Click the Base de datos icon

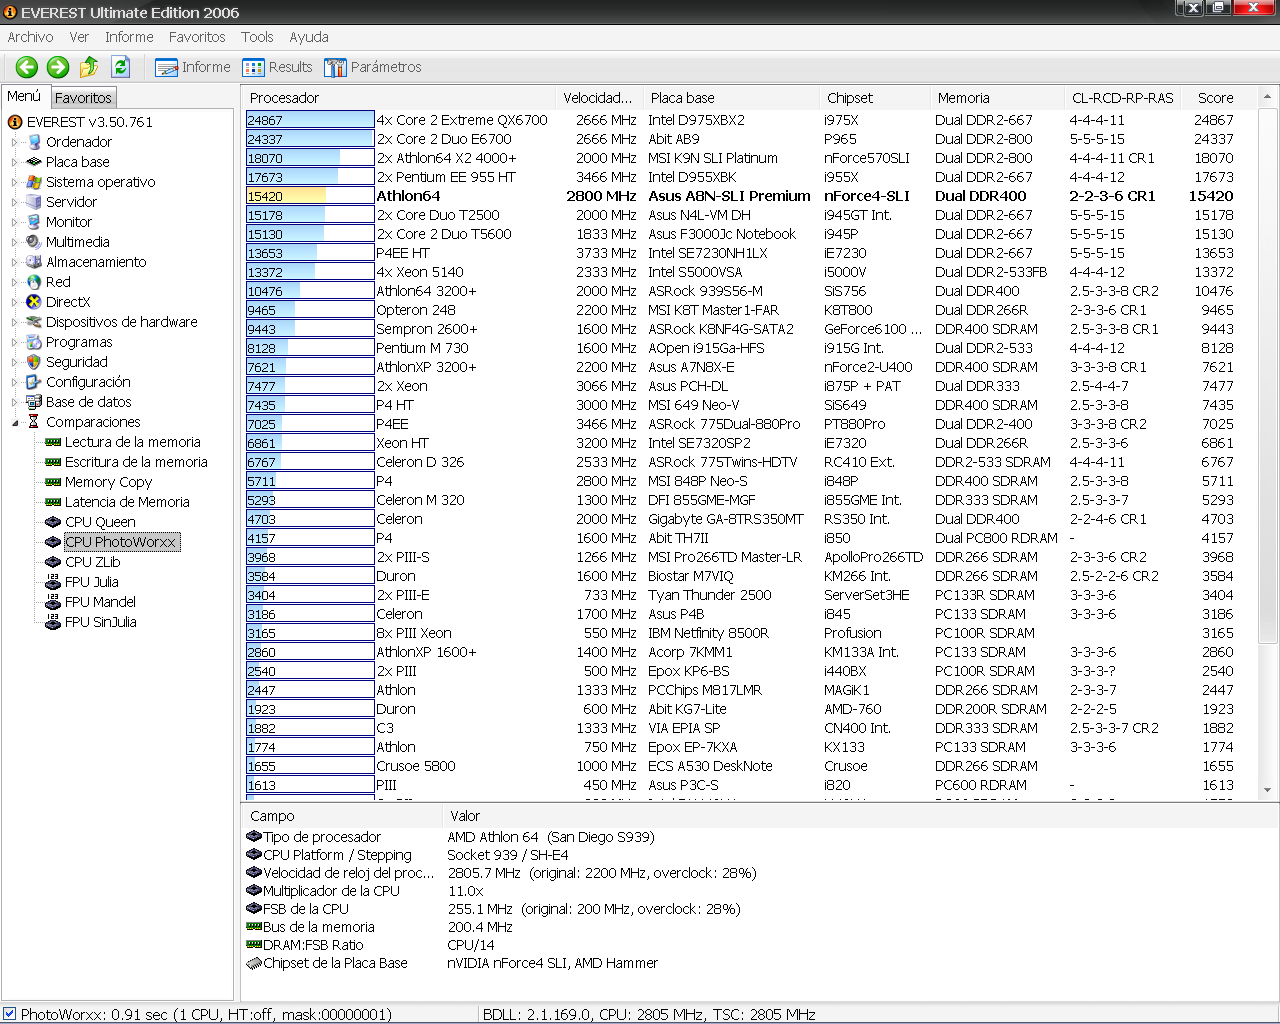coord(34,402)
